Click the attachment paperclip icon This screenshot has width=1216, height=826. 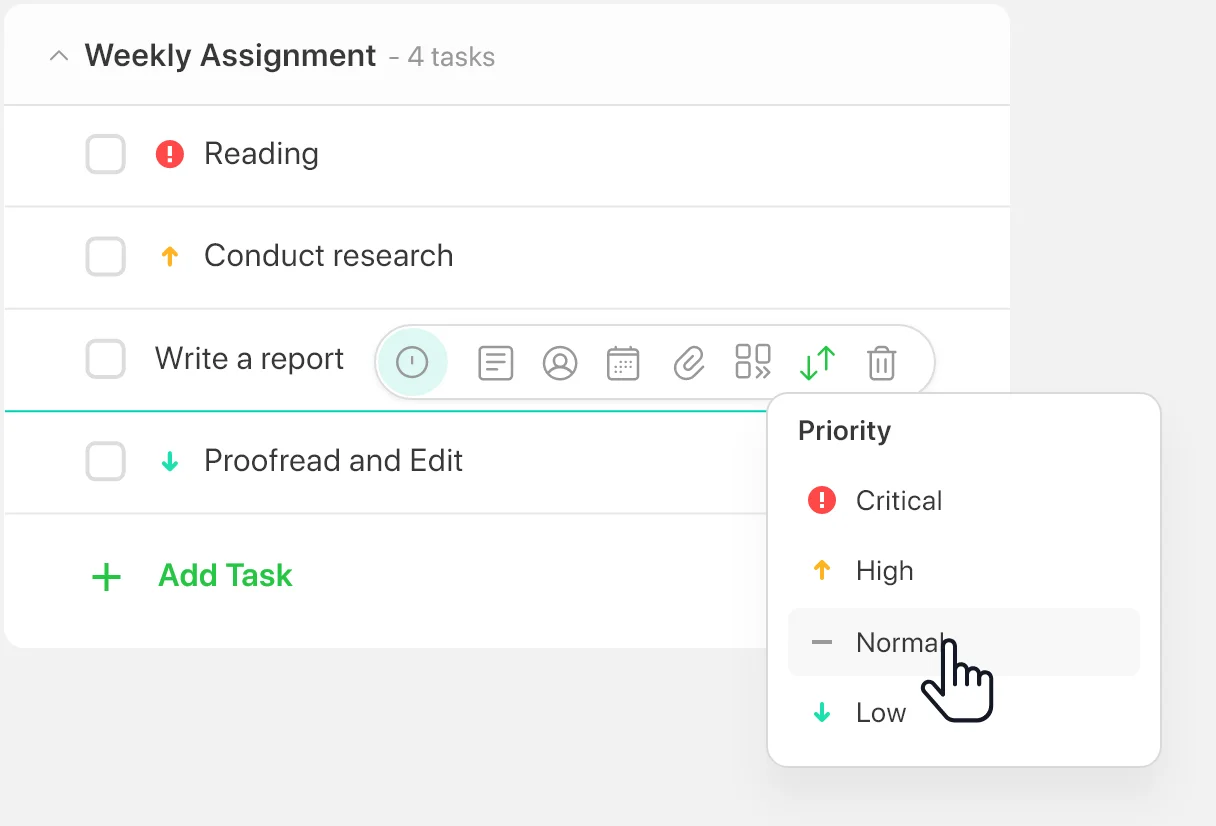(689, 362)
